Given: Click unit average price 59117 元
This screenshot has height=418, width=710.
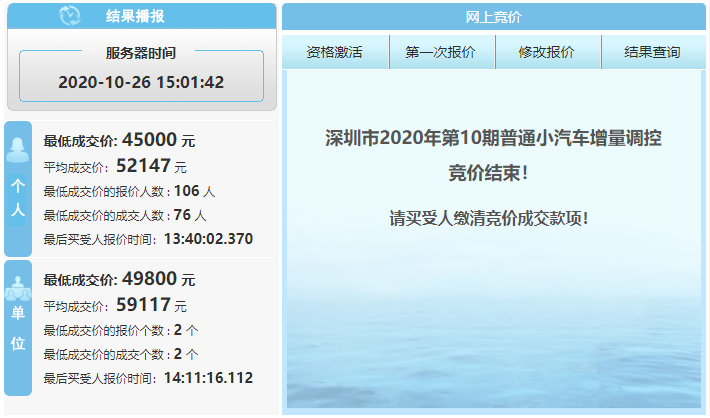Looking at the screenshot, I should point(151,305).
